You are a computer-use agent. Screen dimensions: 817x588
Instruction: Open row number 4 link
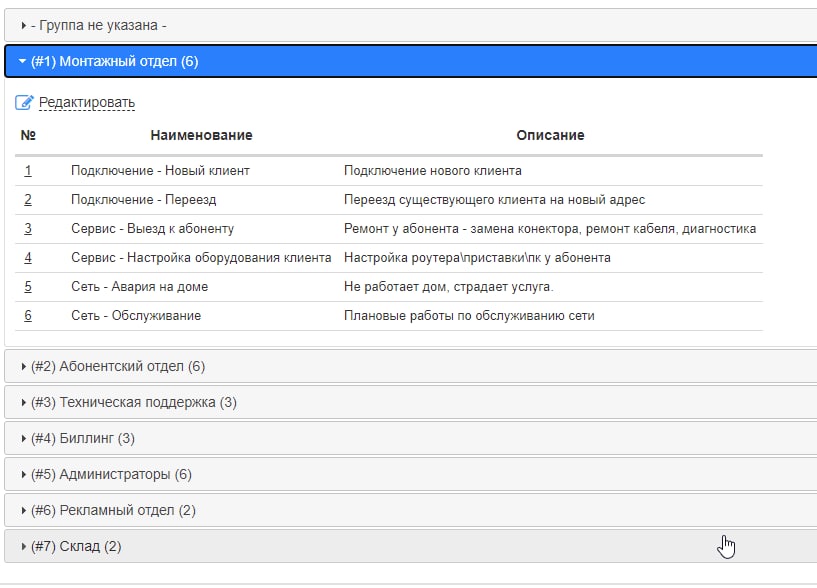point(28,258)
